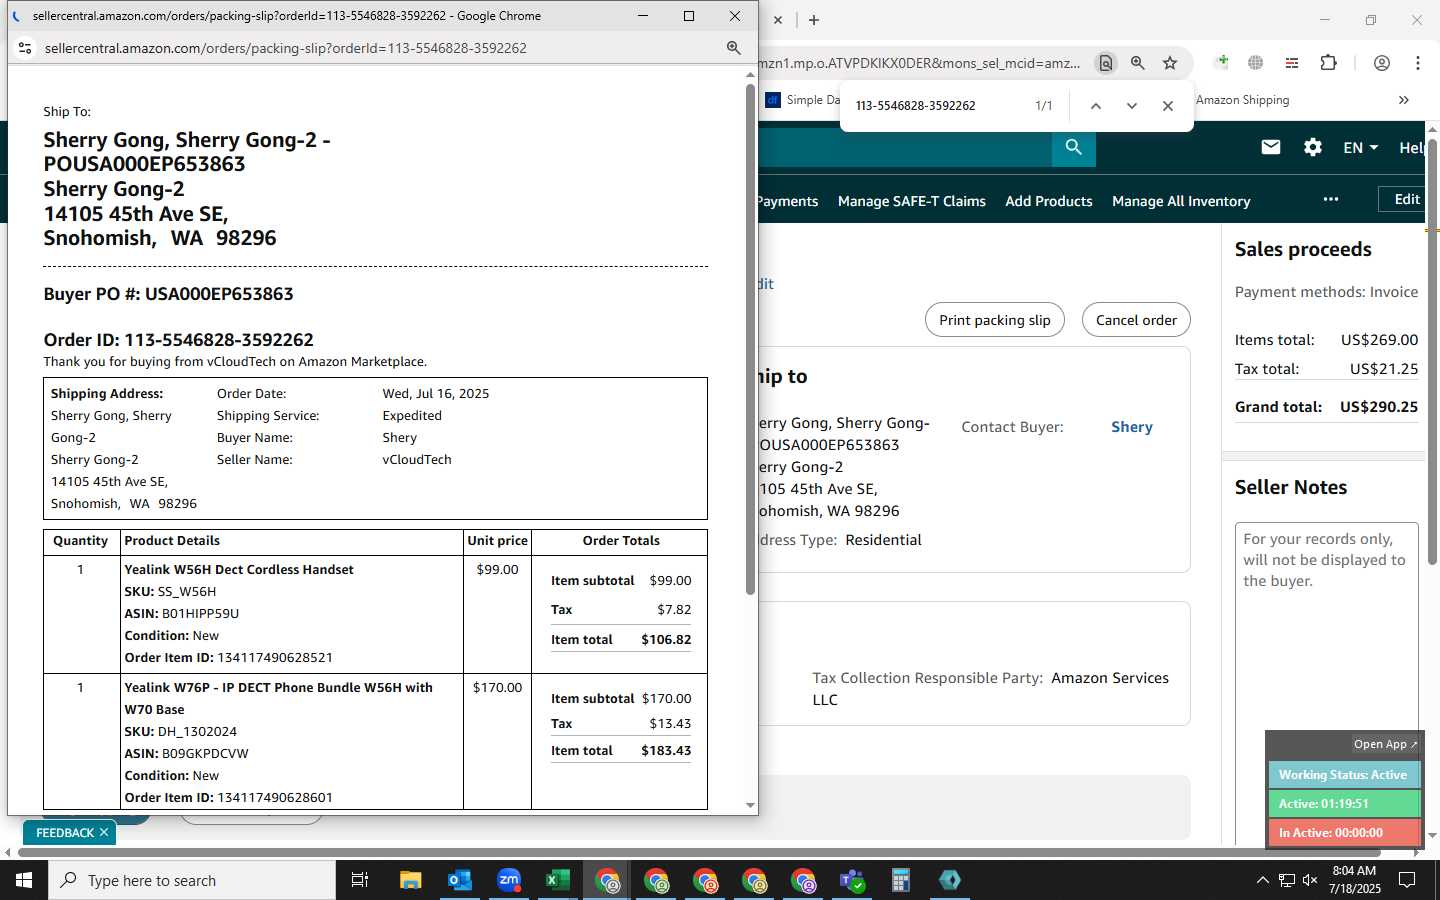Click the gray globe extension icon
This screenshot has width=1440, height=900.
coord(1256,63)
